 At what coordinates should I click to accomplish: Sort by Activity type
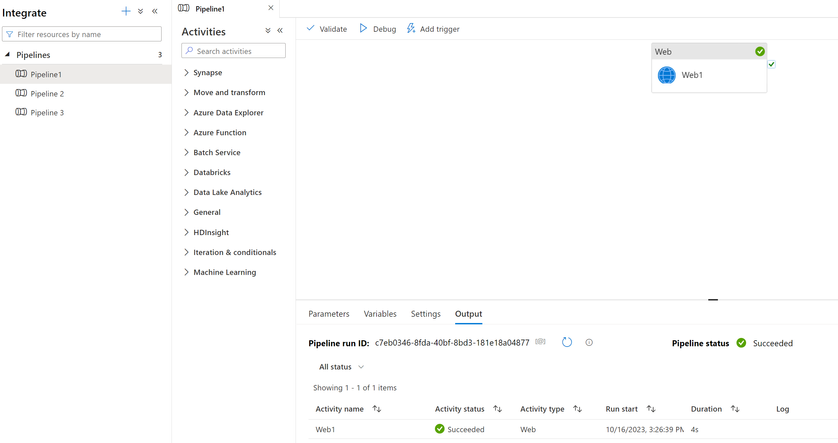click(x=577, y=409)
